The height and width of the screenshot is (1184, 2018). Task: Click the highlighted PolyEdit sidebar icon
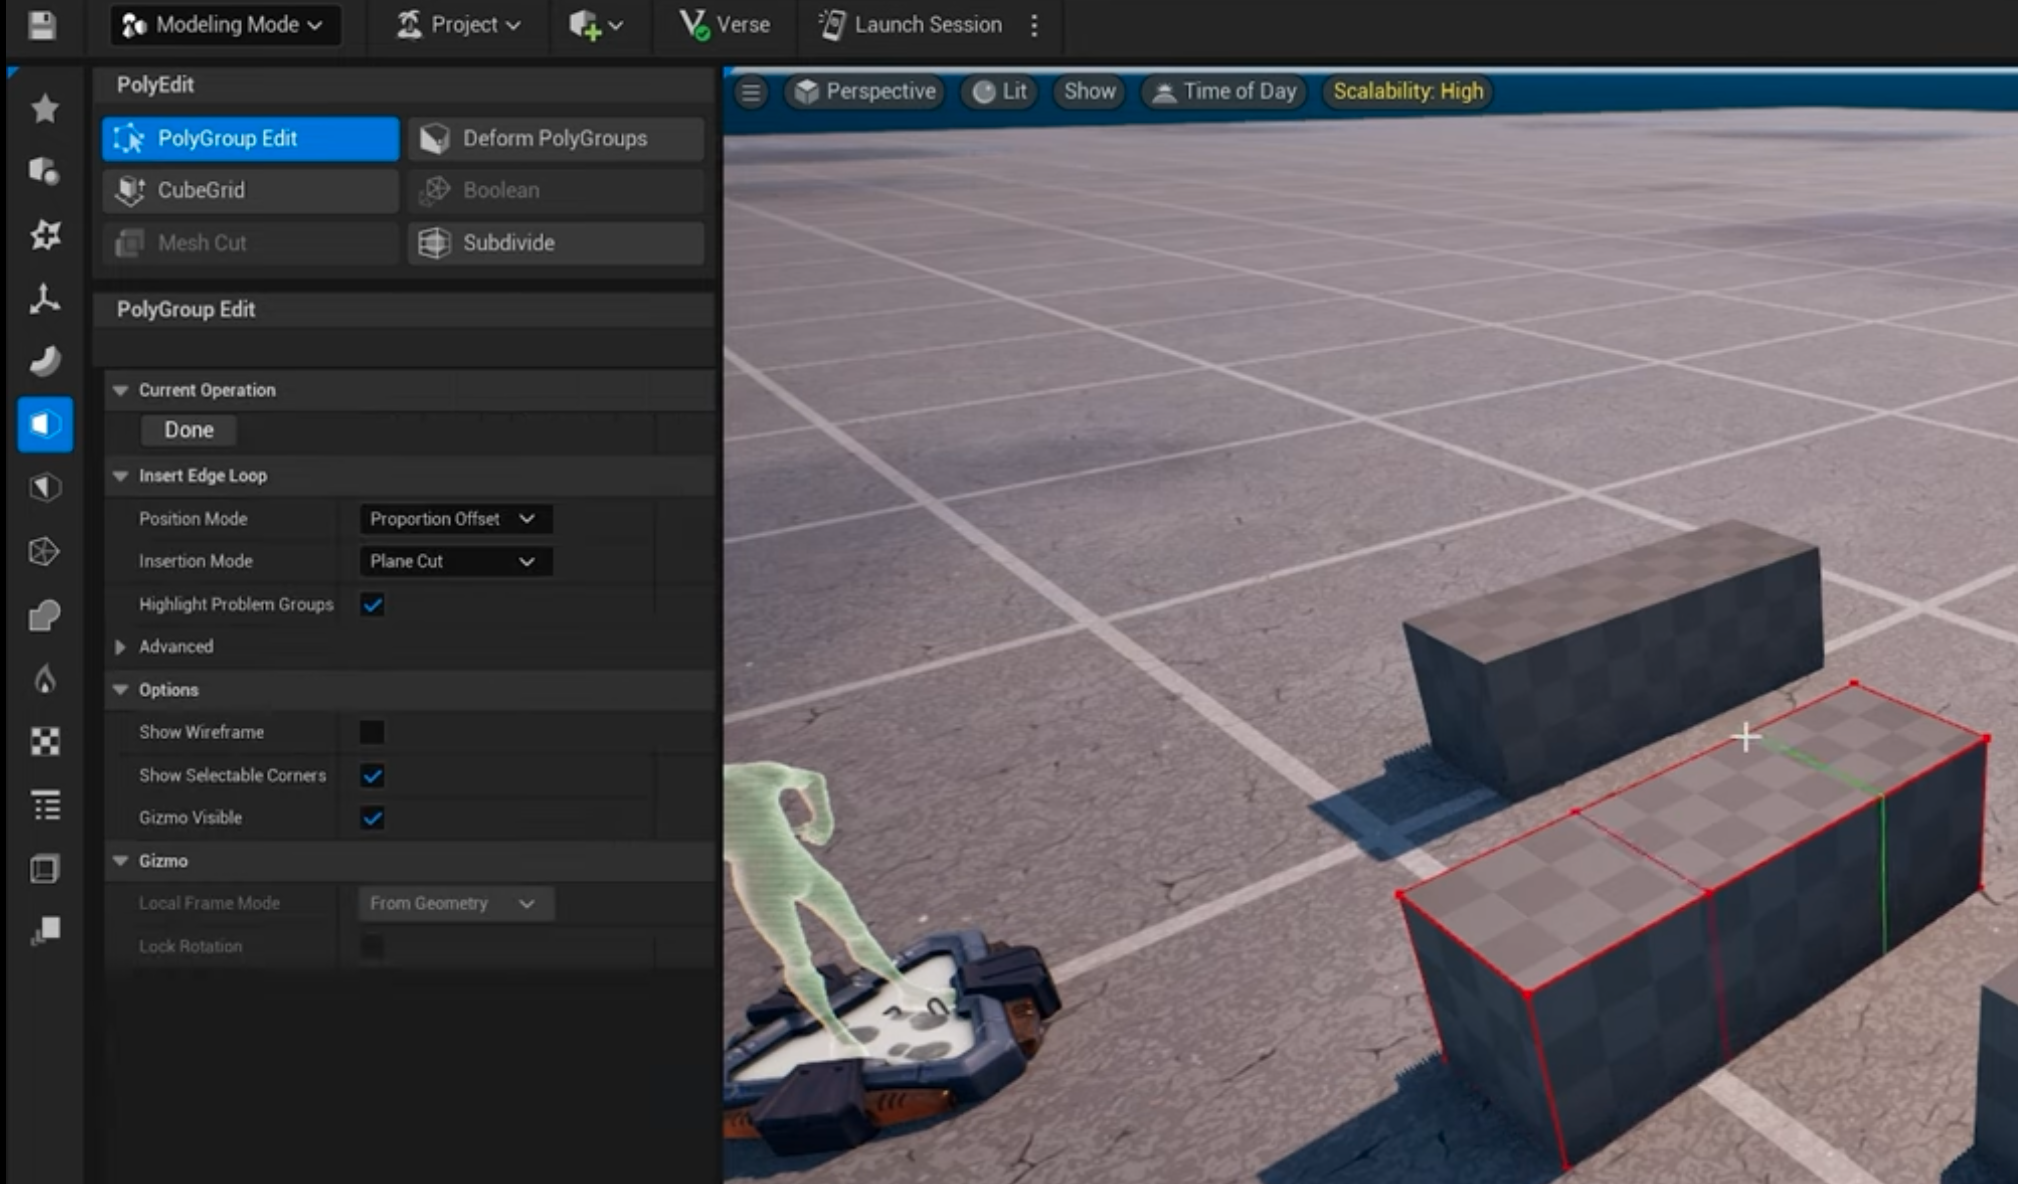pos(44,425)
